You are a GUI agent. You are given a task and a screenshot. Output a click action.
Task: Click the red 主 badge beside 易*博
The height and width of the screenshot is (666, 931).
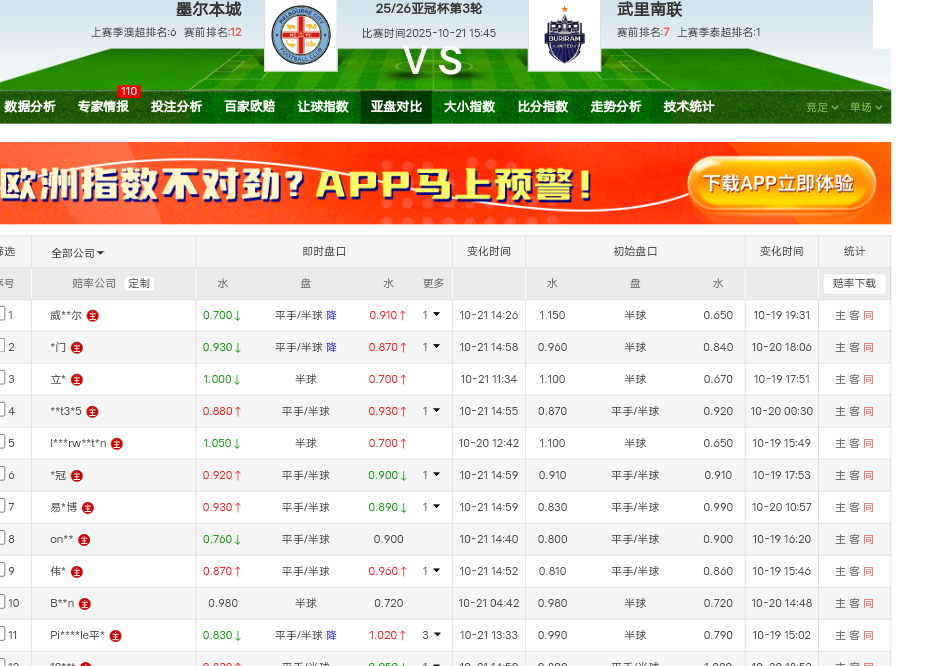pyautogui.click(x=88, y=508)
